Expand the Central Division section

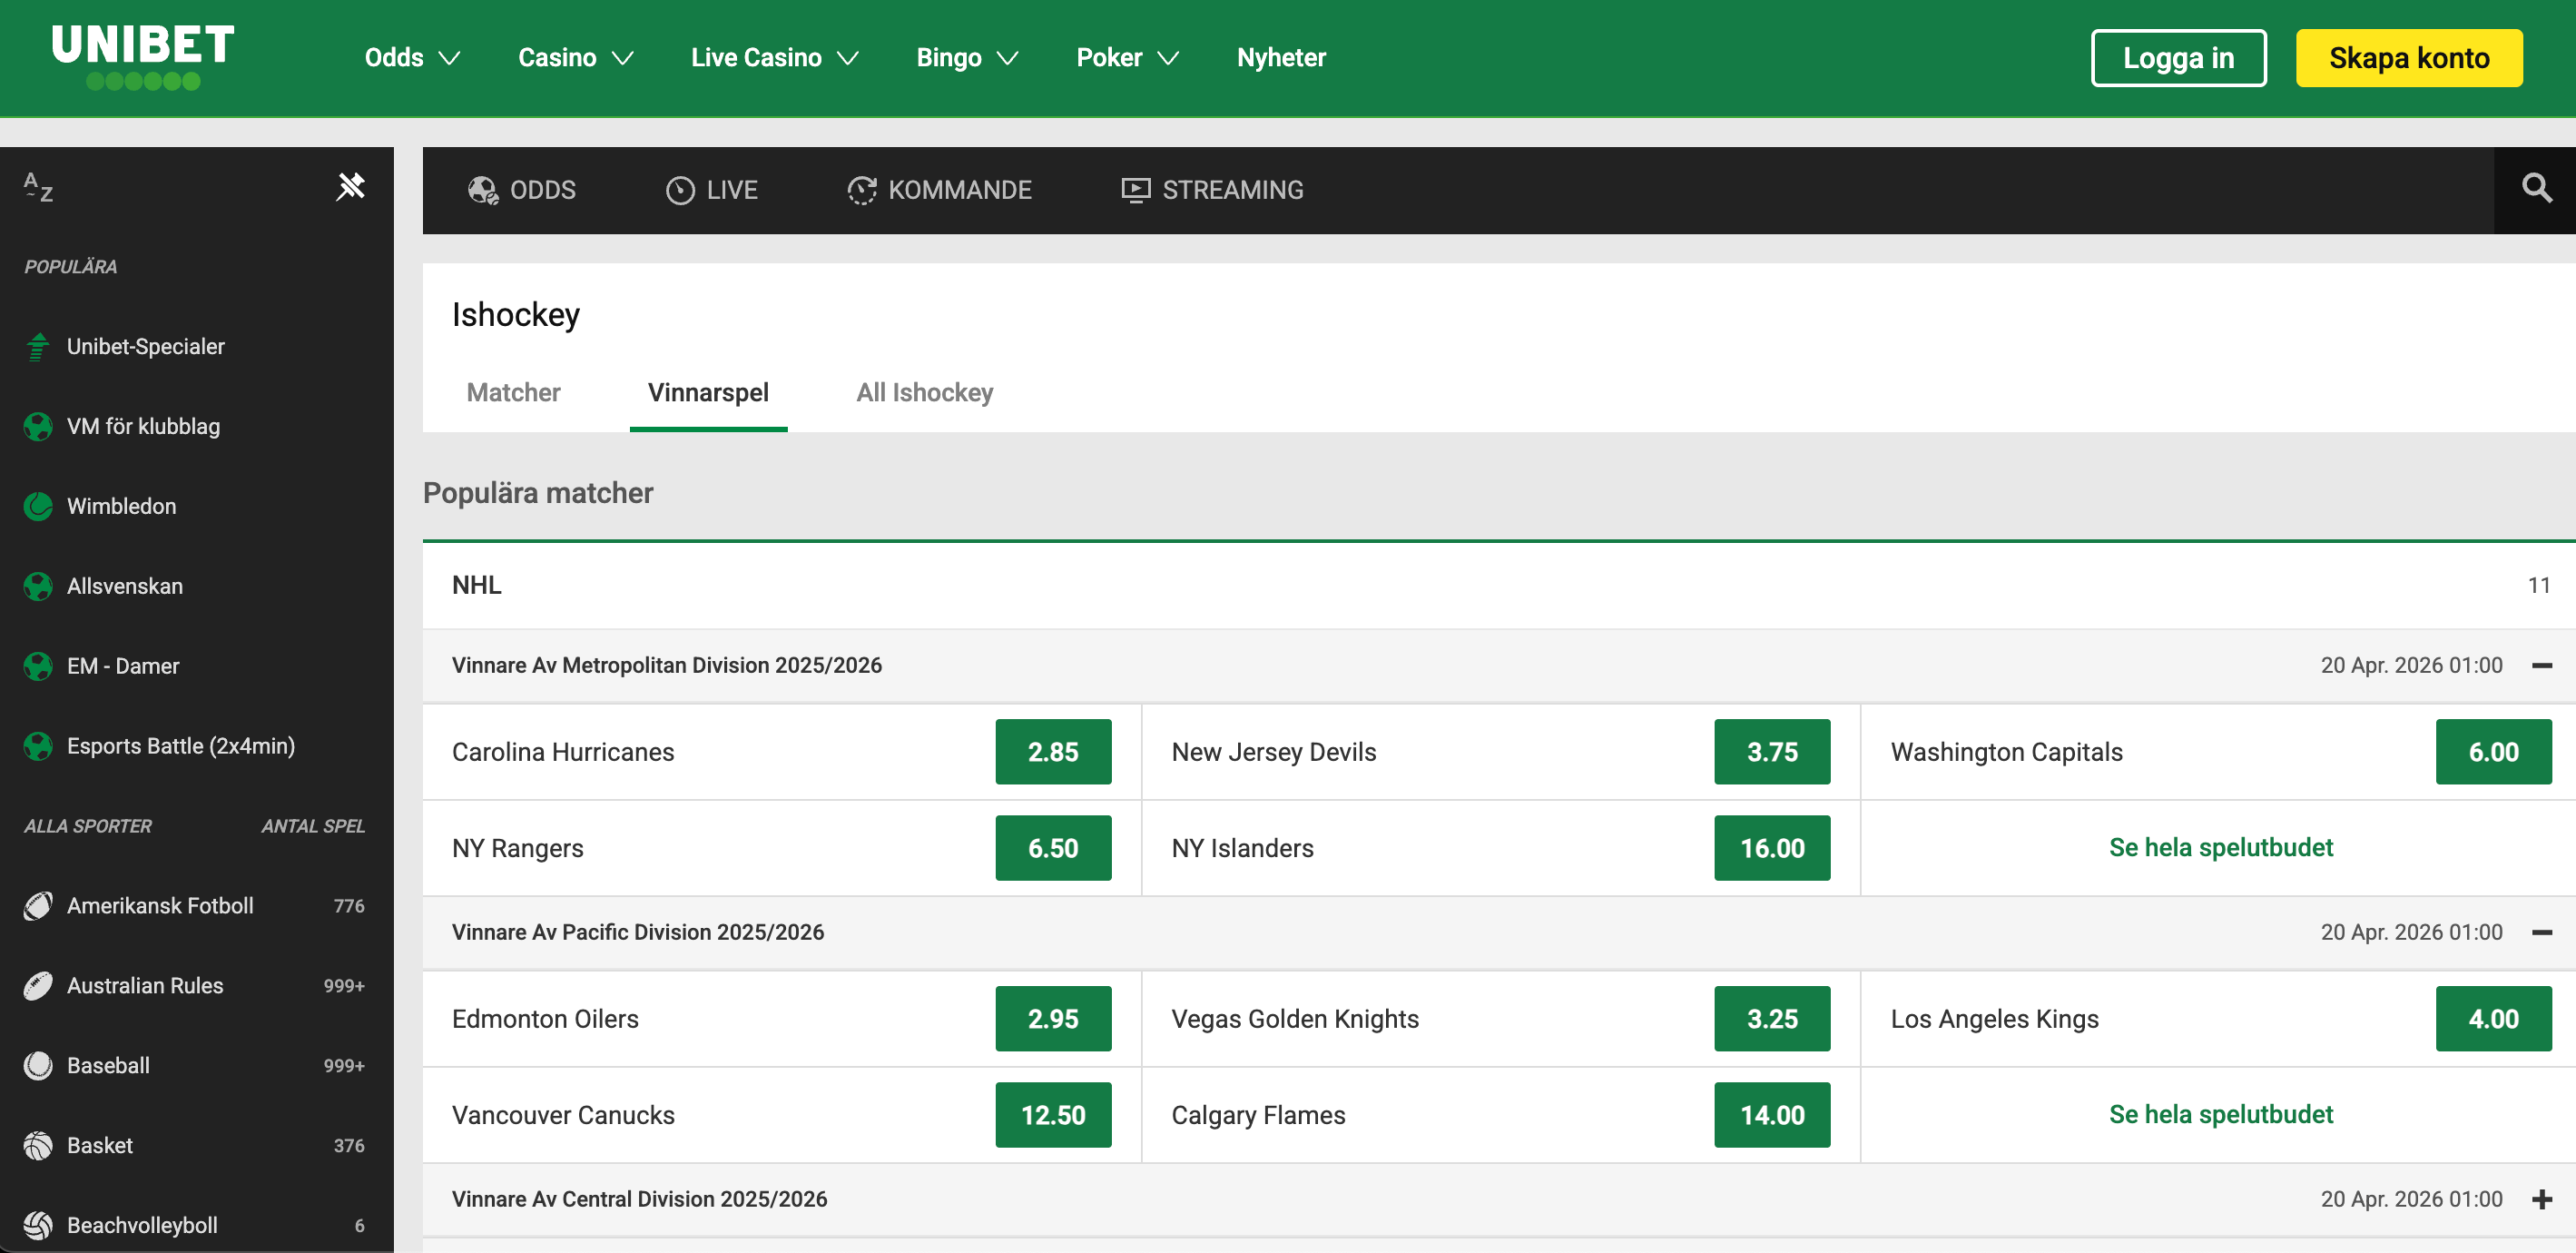click(2542, 1200)
